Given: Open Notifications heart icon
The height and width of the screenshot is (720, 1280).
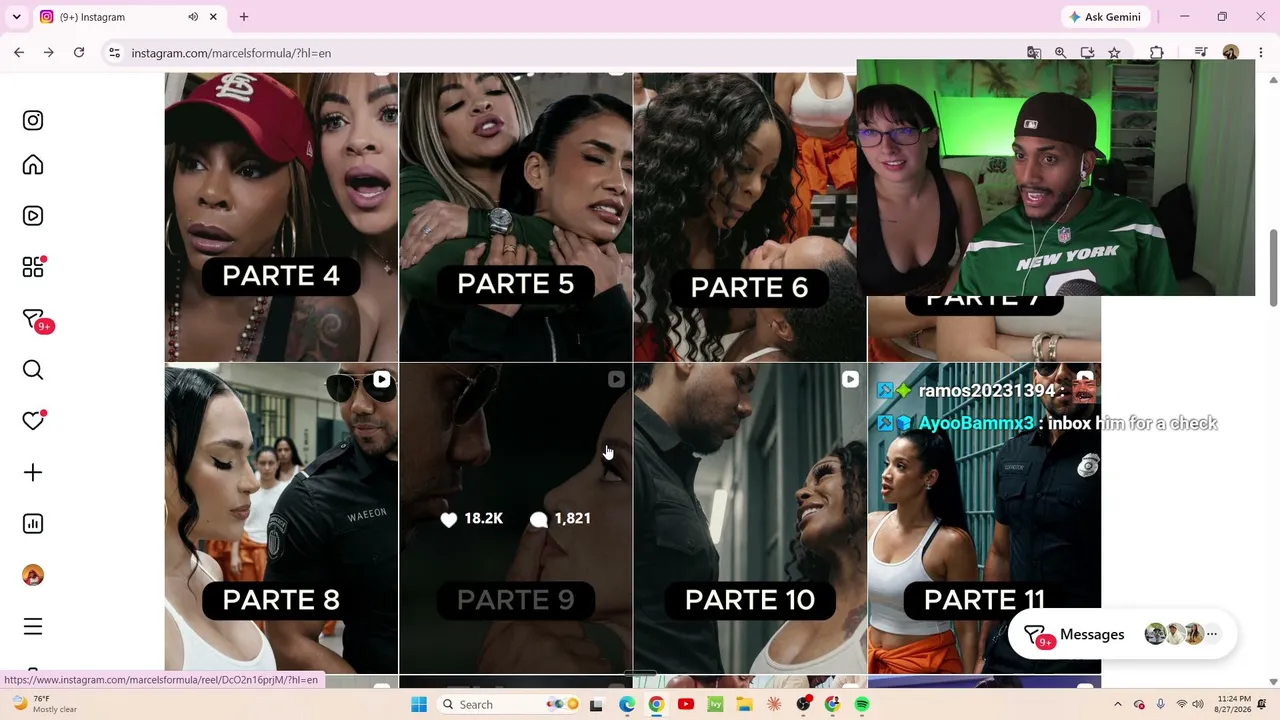Looking at the screenshot, I should pos(33,421).
